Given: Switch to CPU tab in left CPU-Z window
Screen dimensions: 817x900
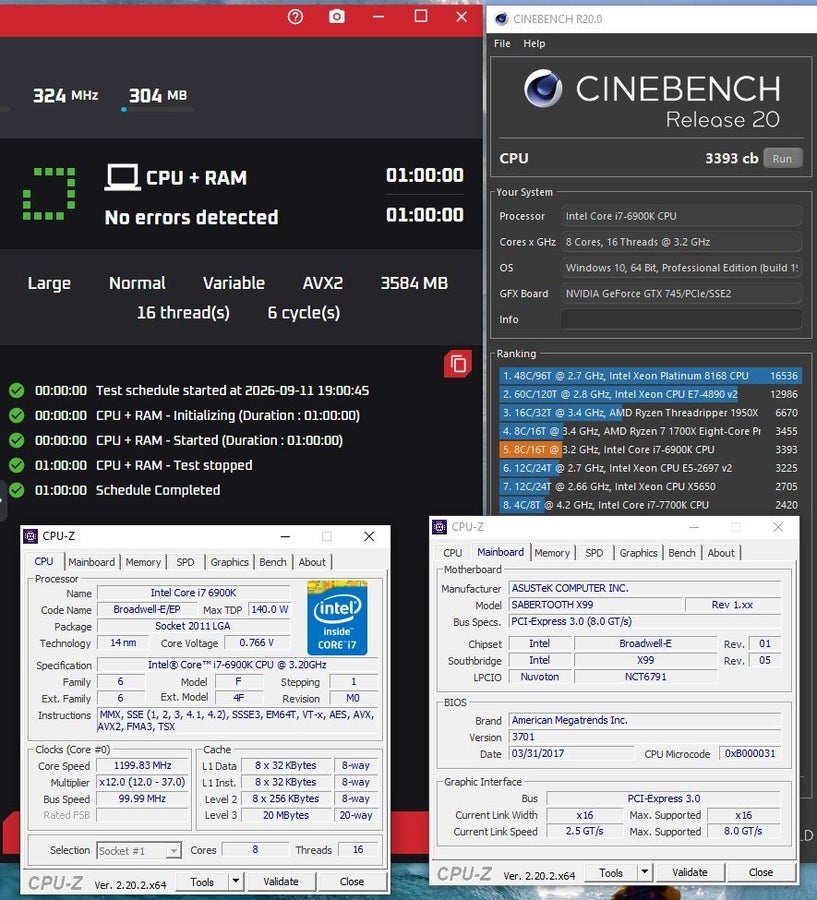Looking at the screenshot, I should pyautogui.click(x=44, y=562).
